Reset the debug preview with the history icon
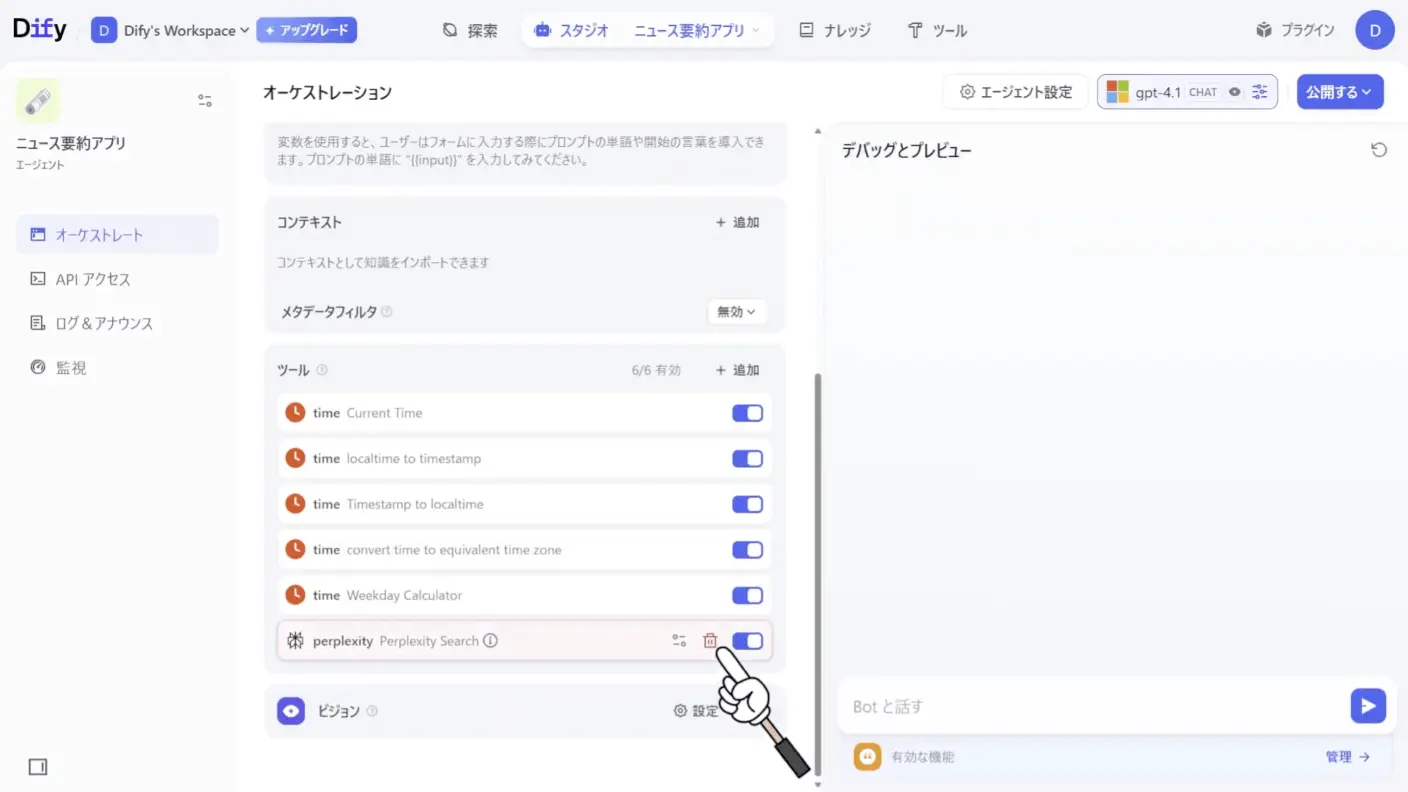Image resolution: width=1408 pixels, height=792 pixels. coord(1379,149)
